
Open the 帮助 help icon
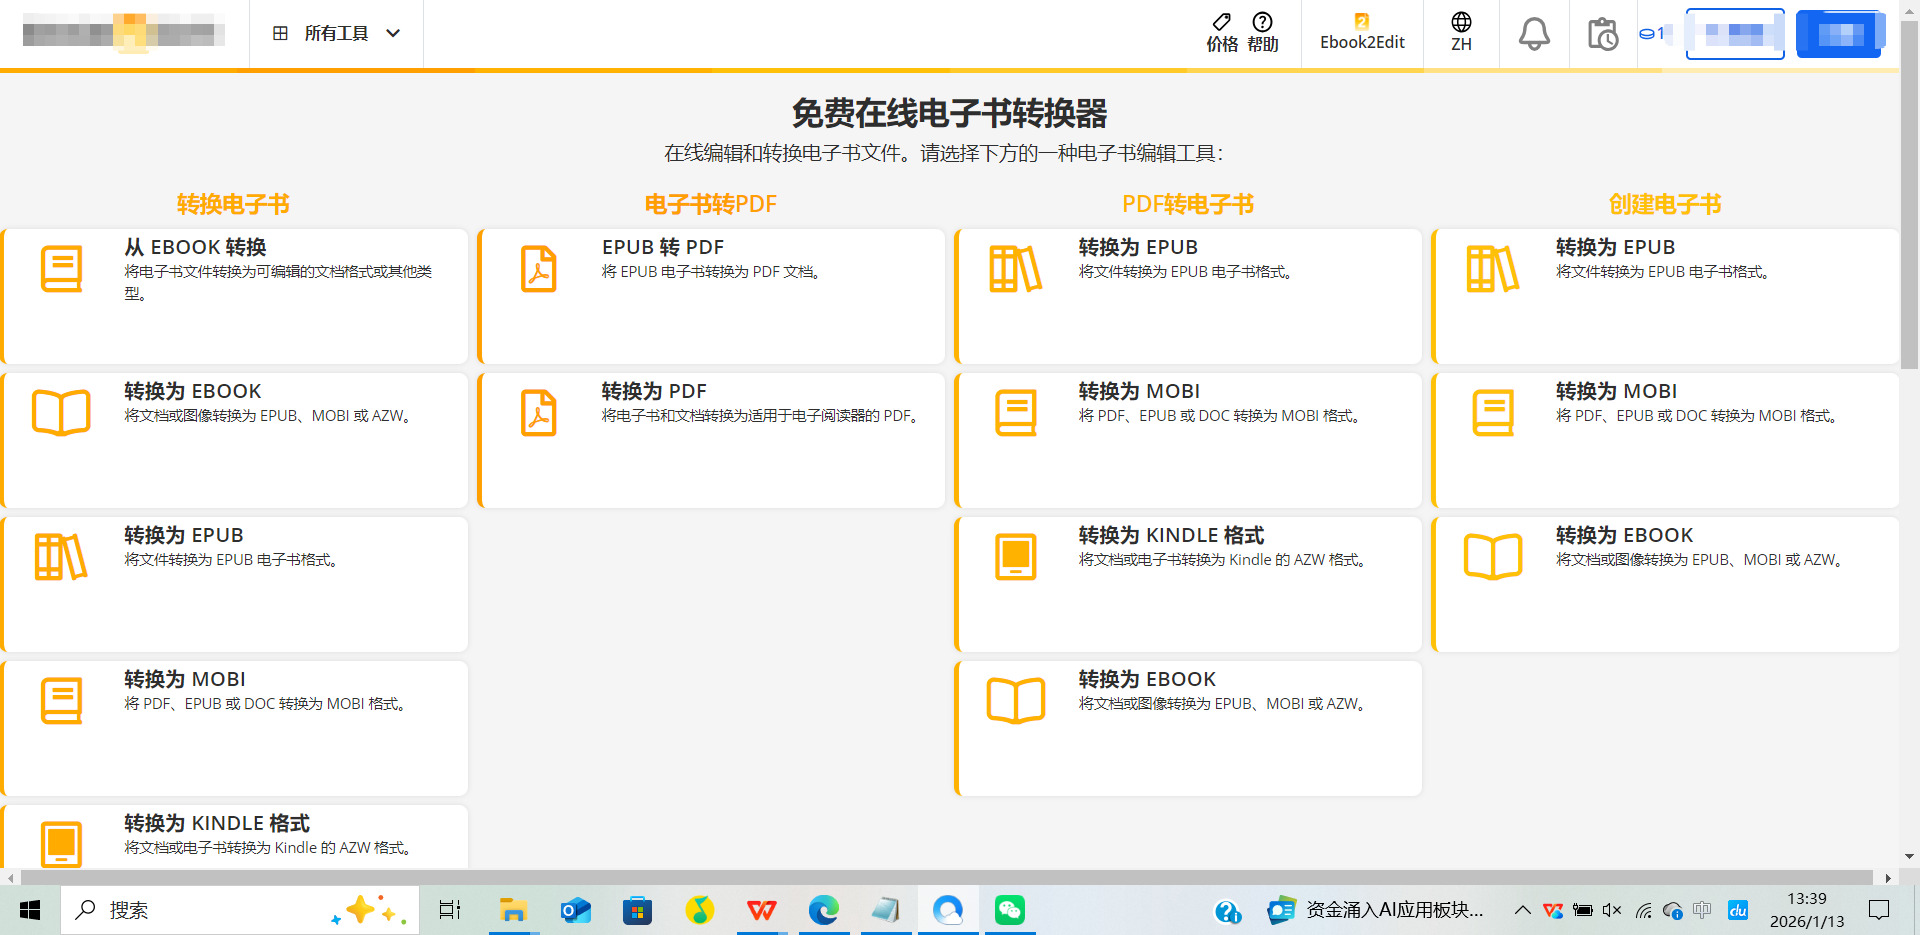click(x=1262, y=22)
